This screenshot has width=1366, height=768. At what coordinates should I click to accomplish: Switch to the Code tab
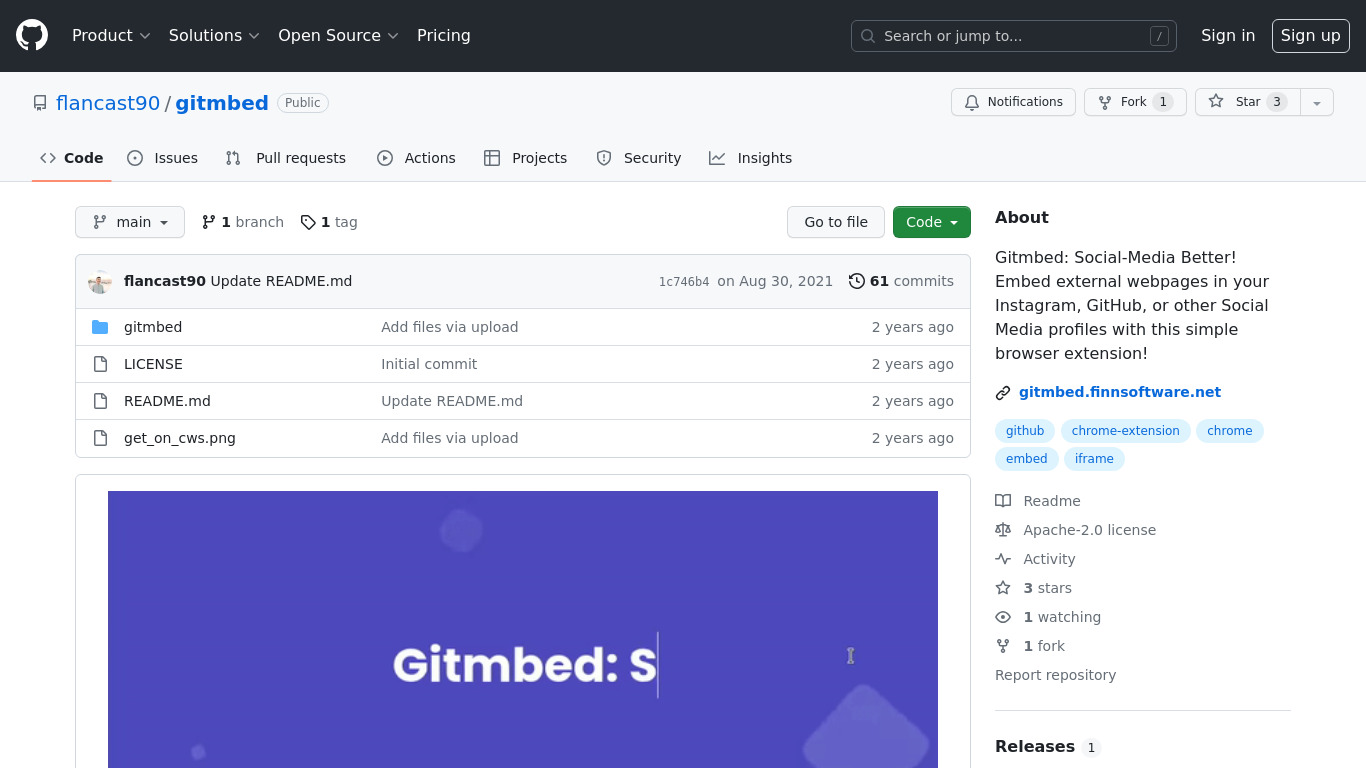pyautogui.click(x=72, y=158)
